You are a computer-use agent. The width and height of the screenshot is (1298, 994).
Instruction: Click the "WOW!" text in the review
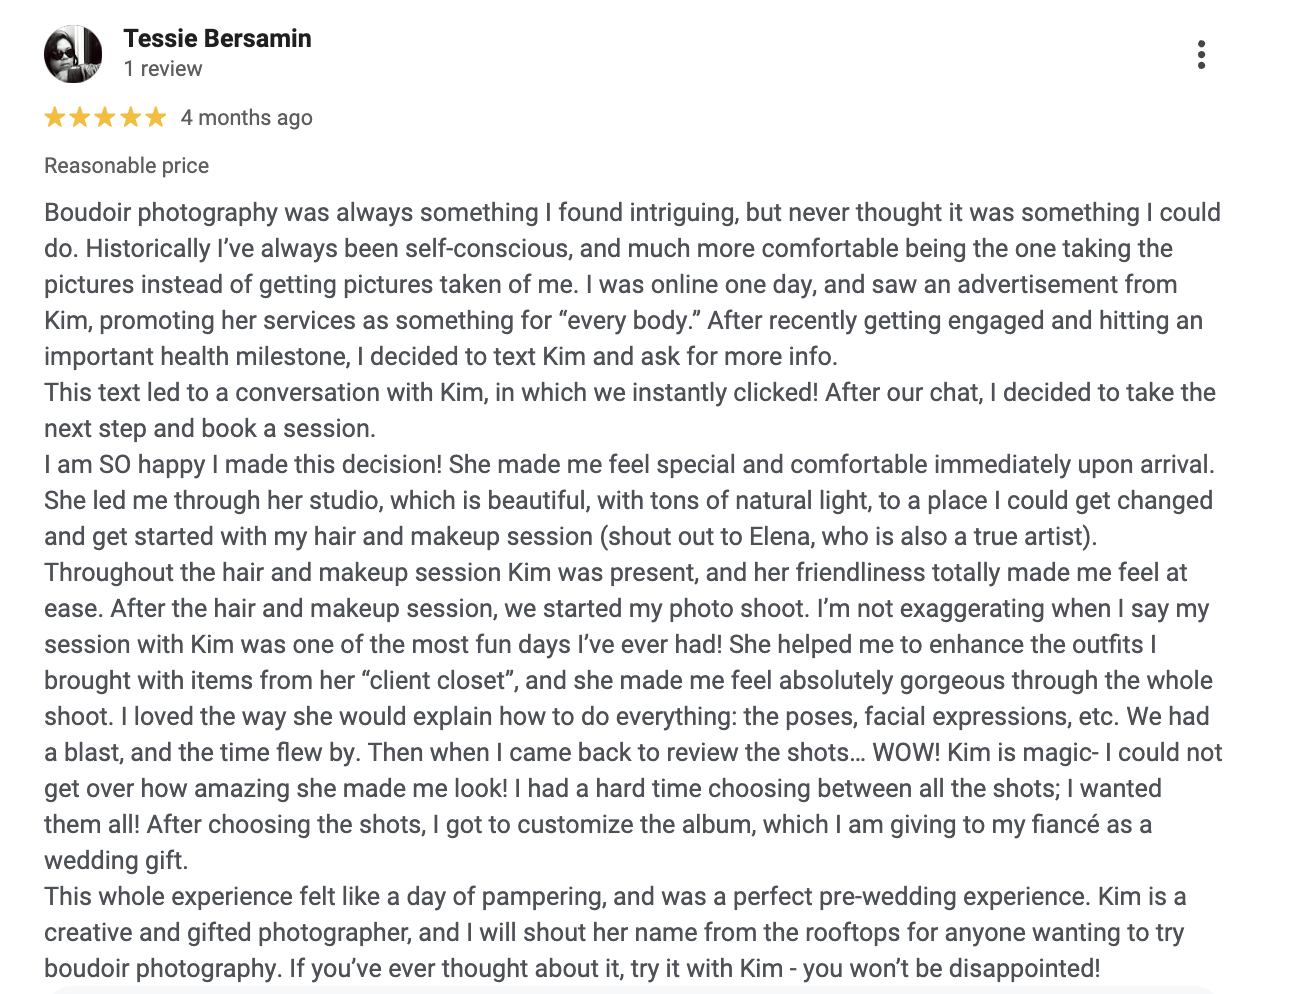[x=906, y=753]
